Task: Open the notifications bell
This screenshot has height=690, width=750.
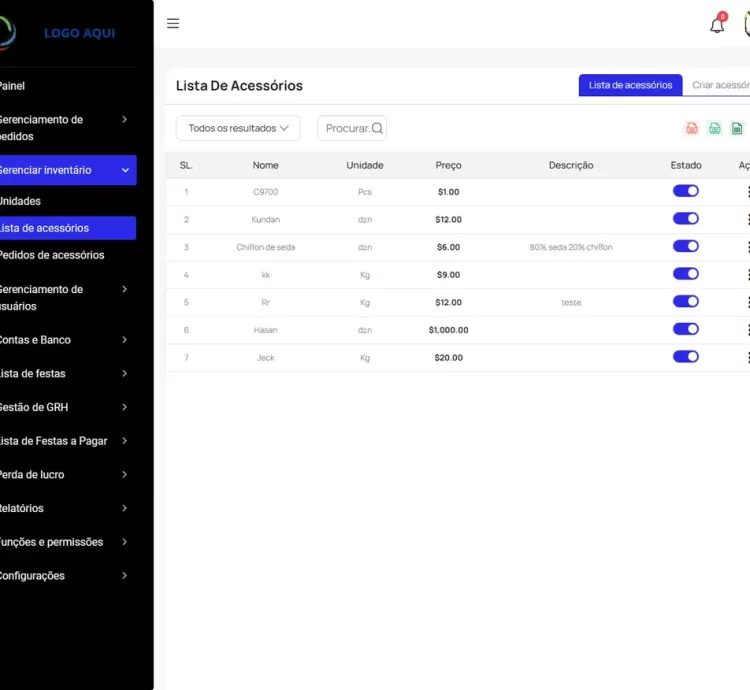Action: pos(717,25)
